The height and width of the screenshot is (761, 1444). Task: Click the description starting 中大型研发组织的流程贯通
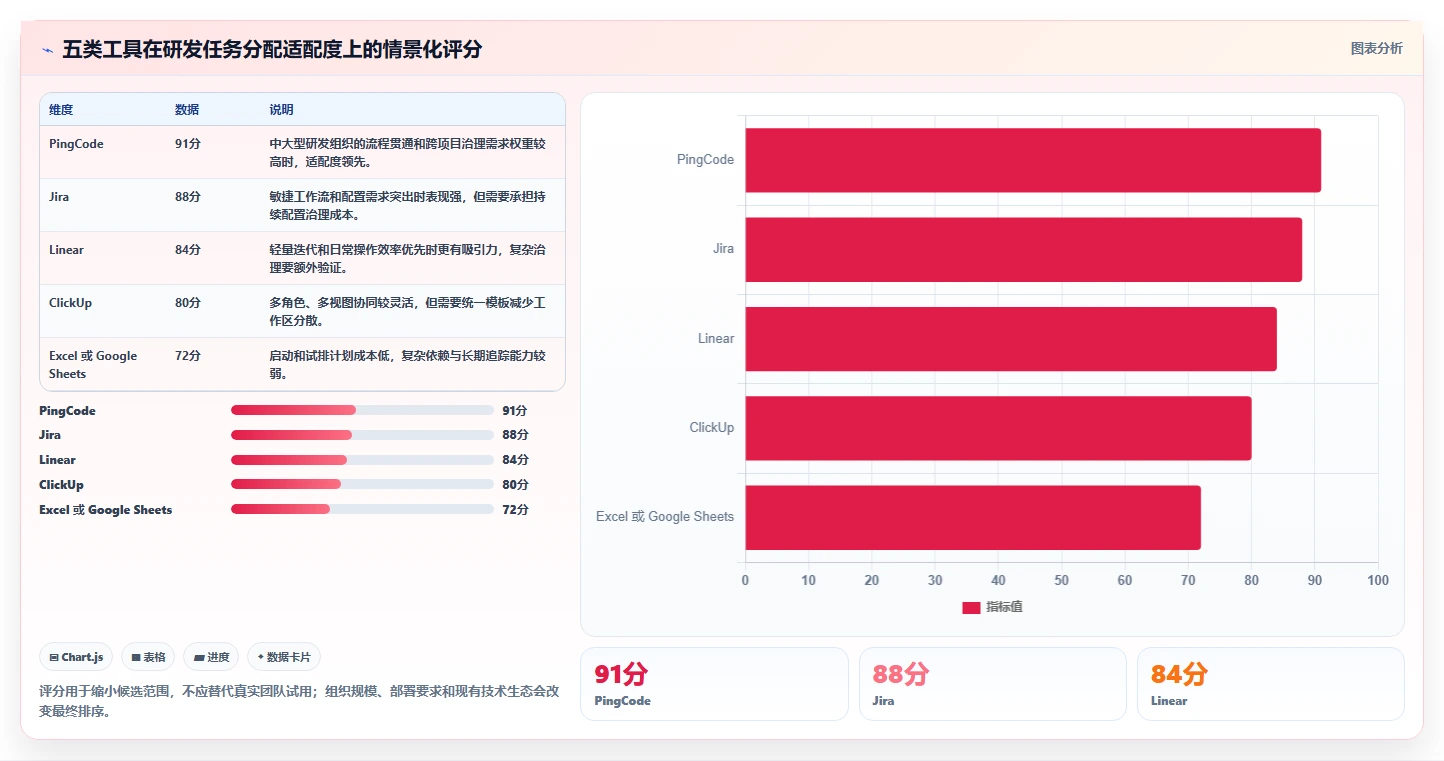[408, 153]
